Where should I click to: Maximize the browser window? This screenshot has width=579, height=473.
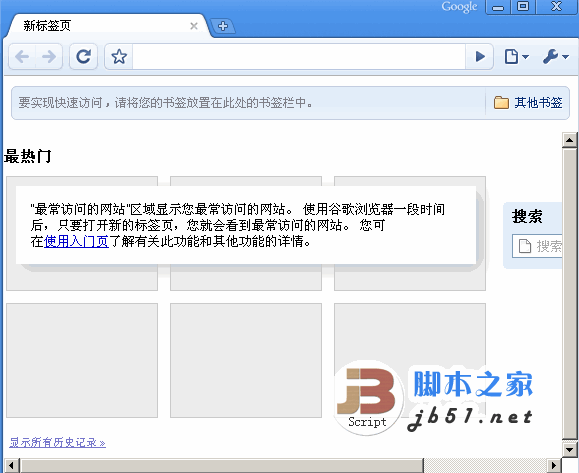click(523, 7)
